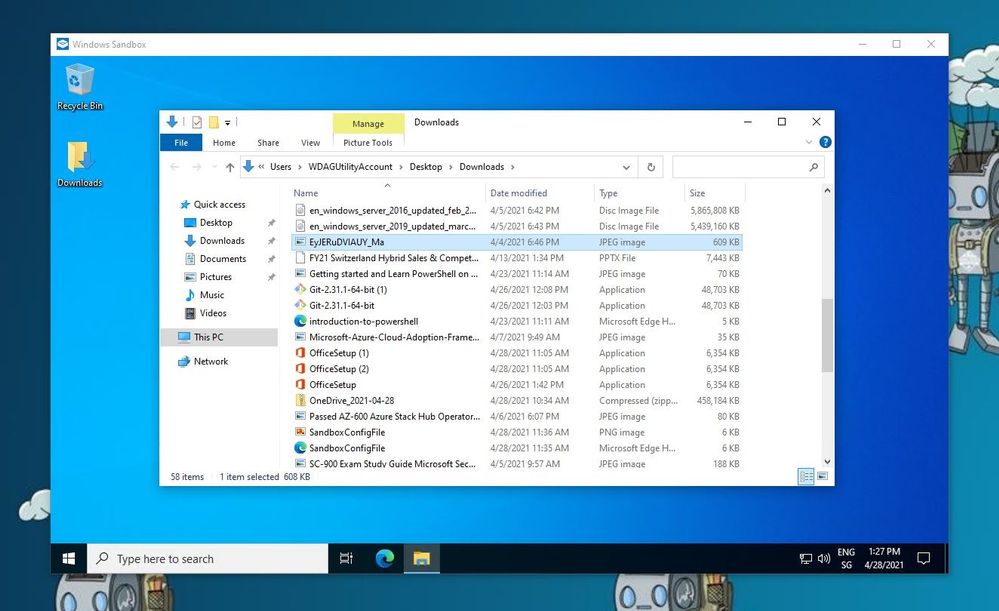Switch to Details view layout button

point(806,476)
